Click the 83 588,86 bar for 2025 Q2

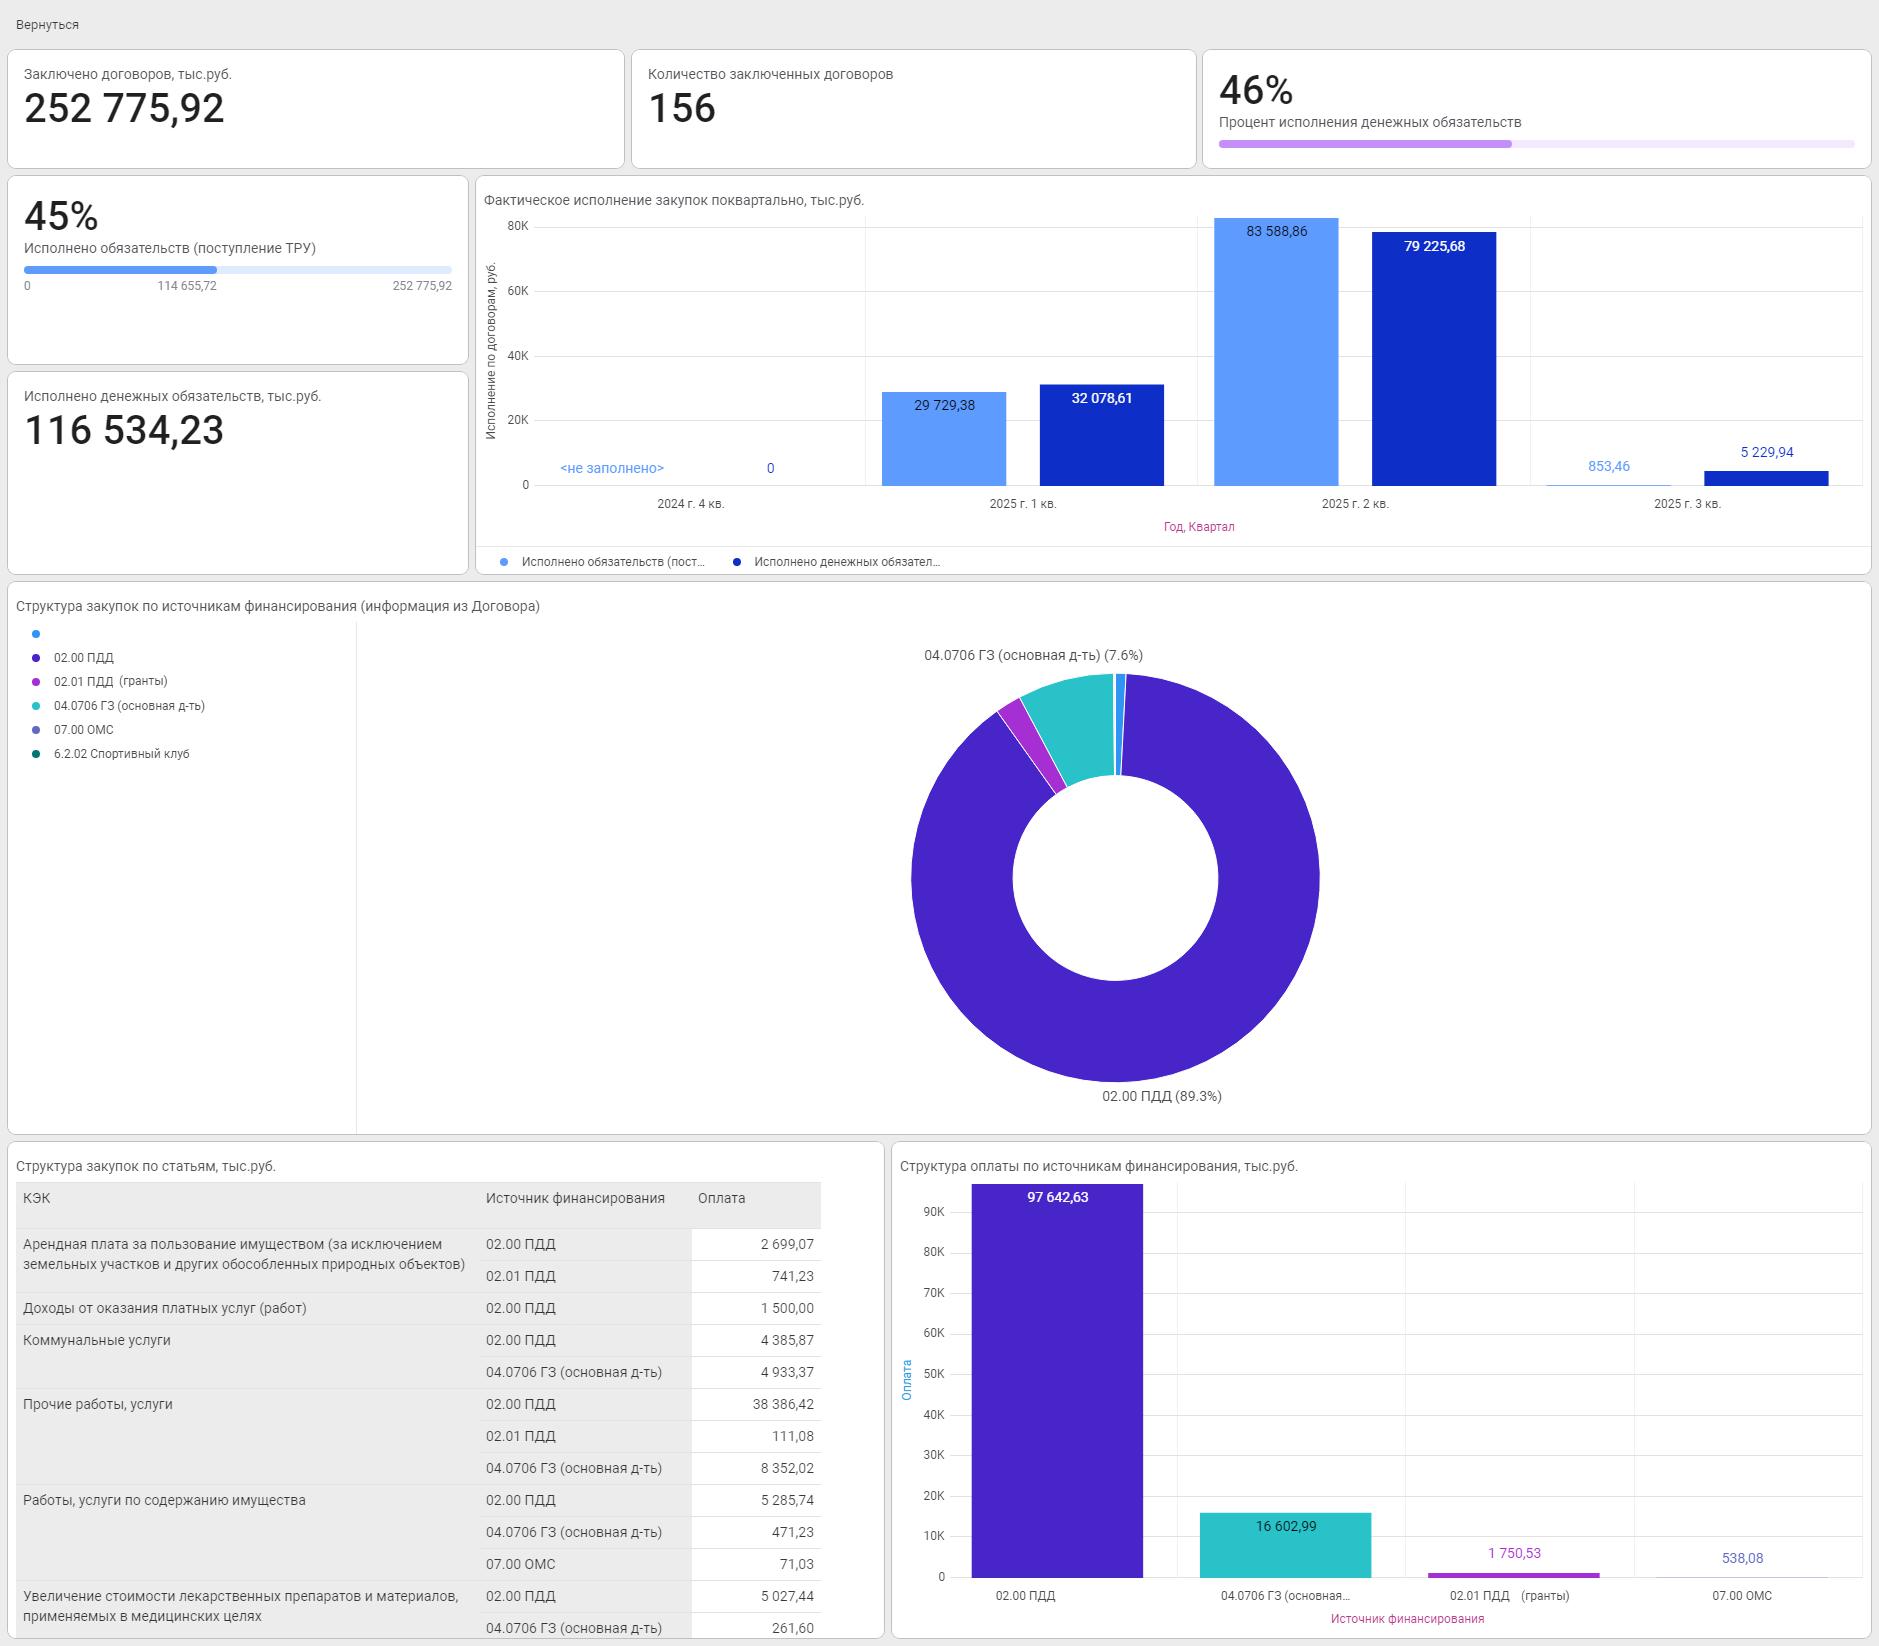pyautogui.click(x=1275, y=352)
